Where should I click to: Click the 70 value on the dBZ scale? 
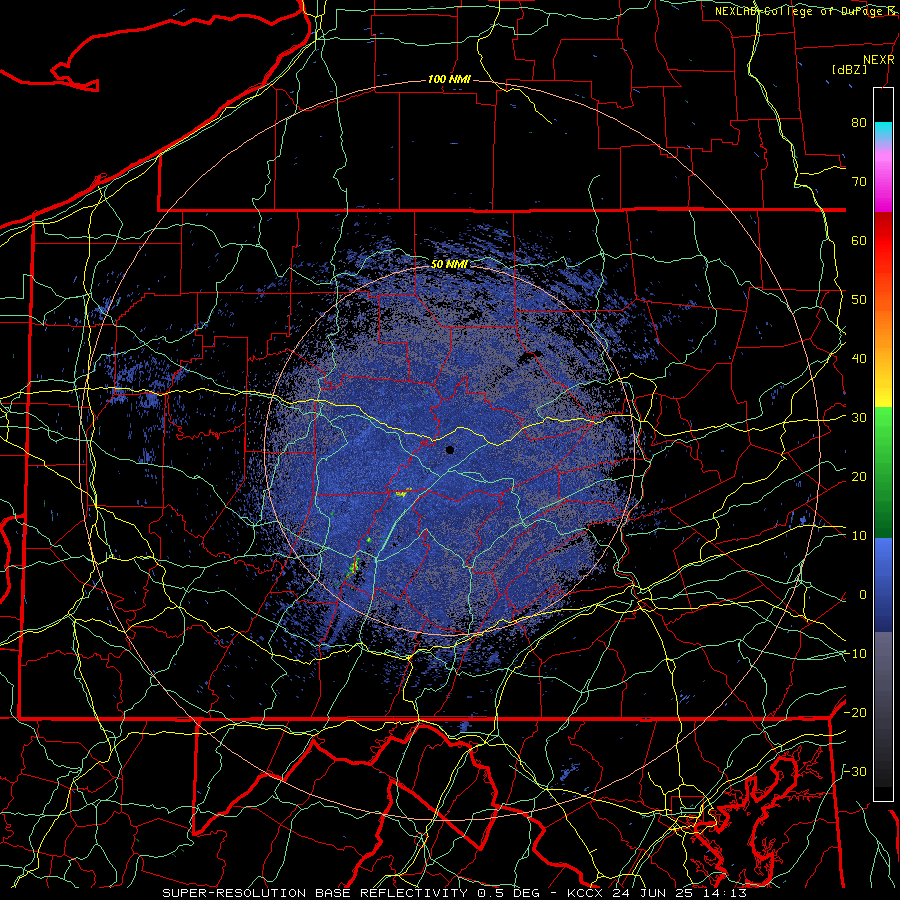click(x=859, y=181)
